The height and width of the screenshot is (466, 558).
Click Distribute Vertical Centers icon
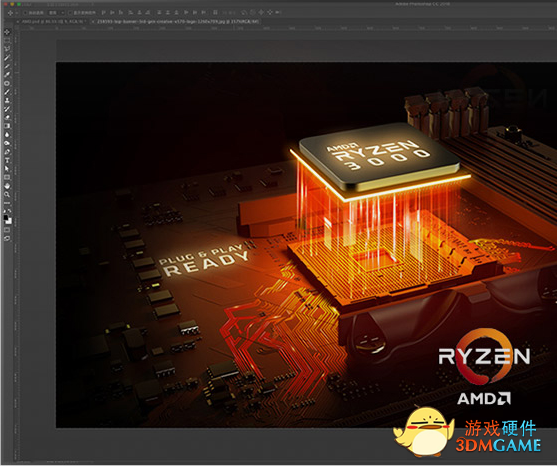168,12
